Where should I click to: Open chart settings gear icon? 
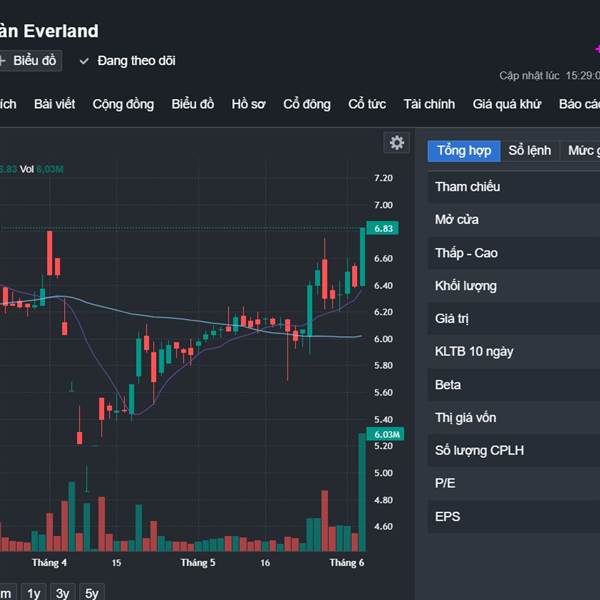click(x=397, y=143)
